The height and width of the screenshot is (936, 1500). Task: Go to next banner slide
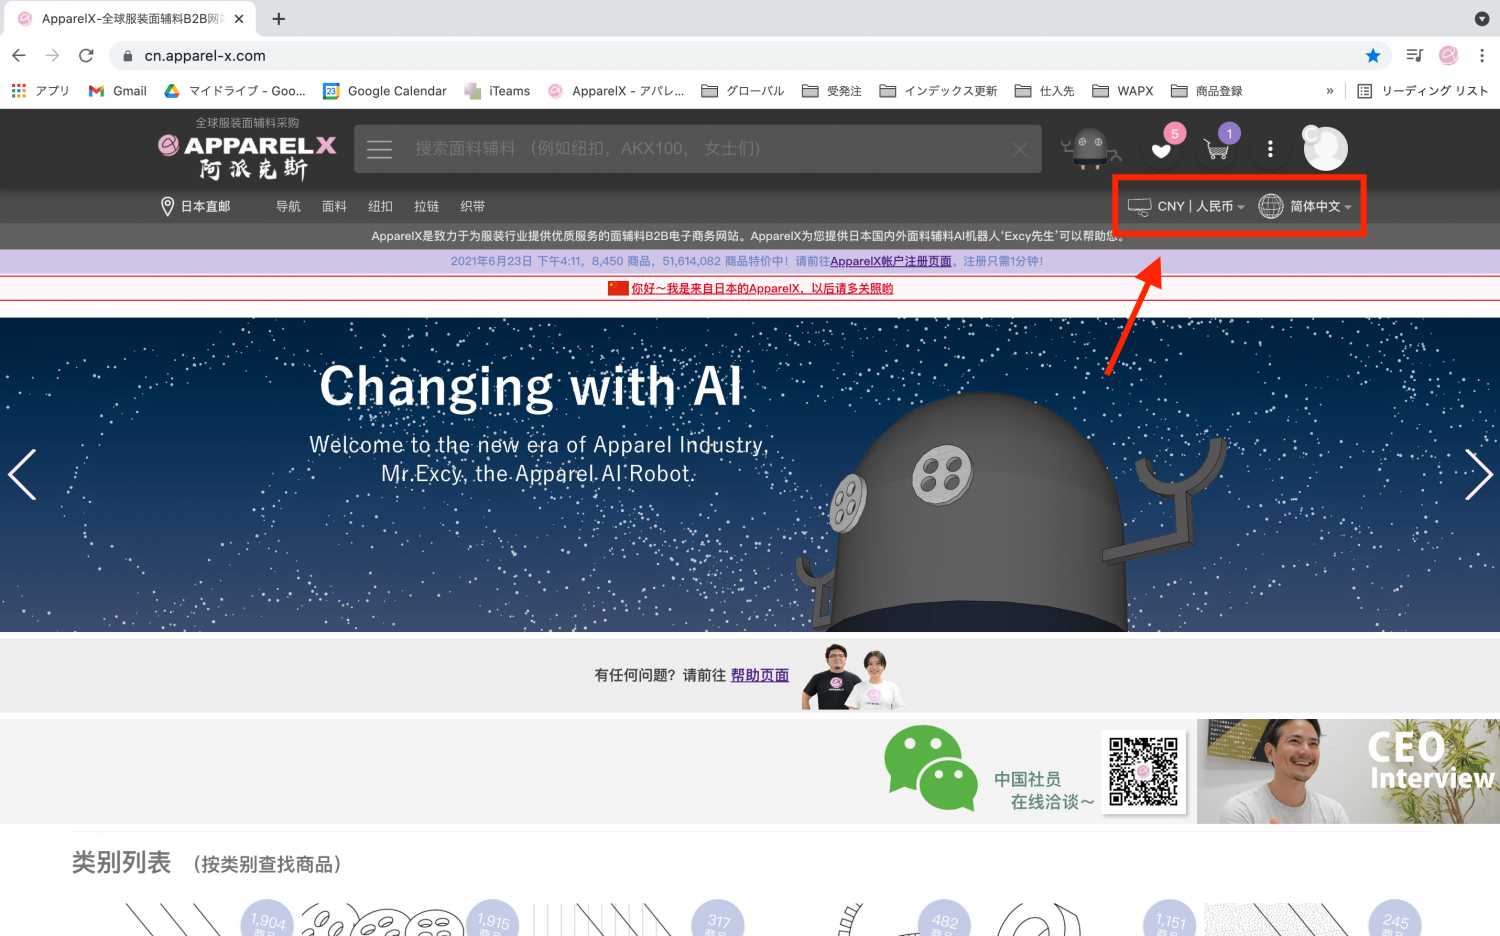point(1477,474)
